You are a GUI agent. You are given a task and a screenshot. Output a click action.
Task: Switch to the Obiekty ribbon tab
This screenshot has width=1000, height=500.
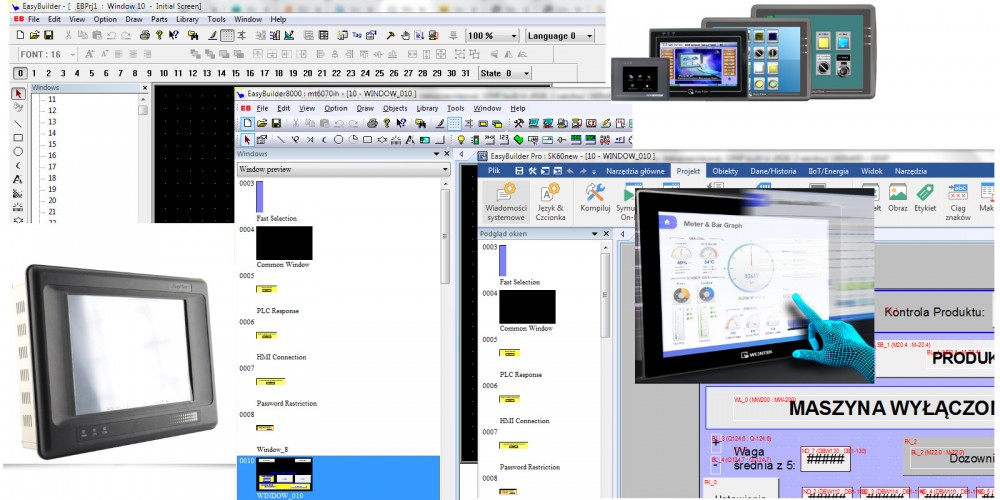(x=725, y=171)
